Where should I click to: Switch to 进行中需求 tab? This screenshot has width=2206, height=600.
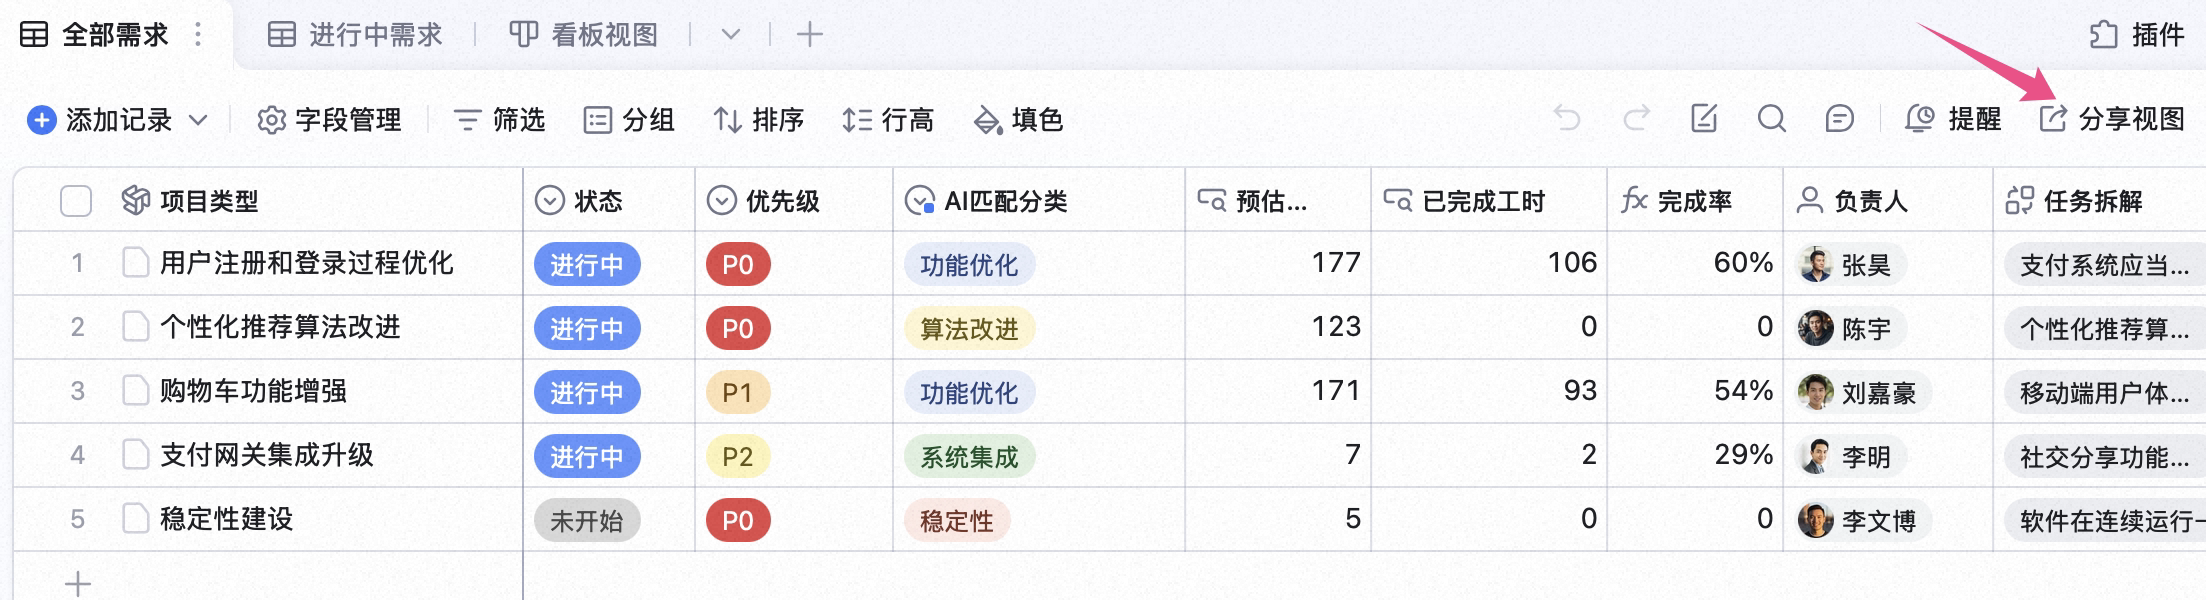coord(355,35)
